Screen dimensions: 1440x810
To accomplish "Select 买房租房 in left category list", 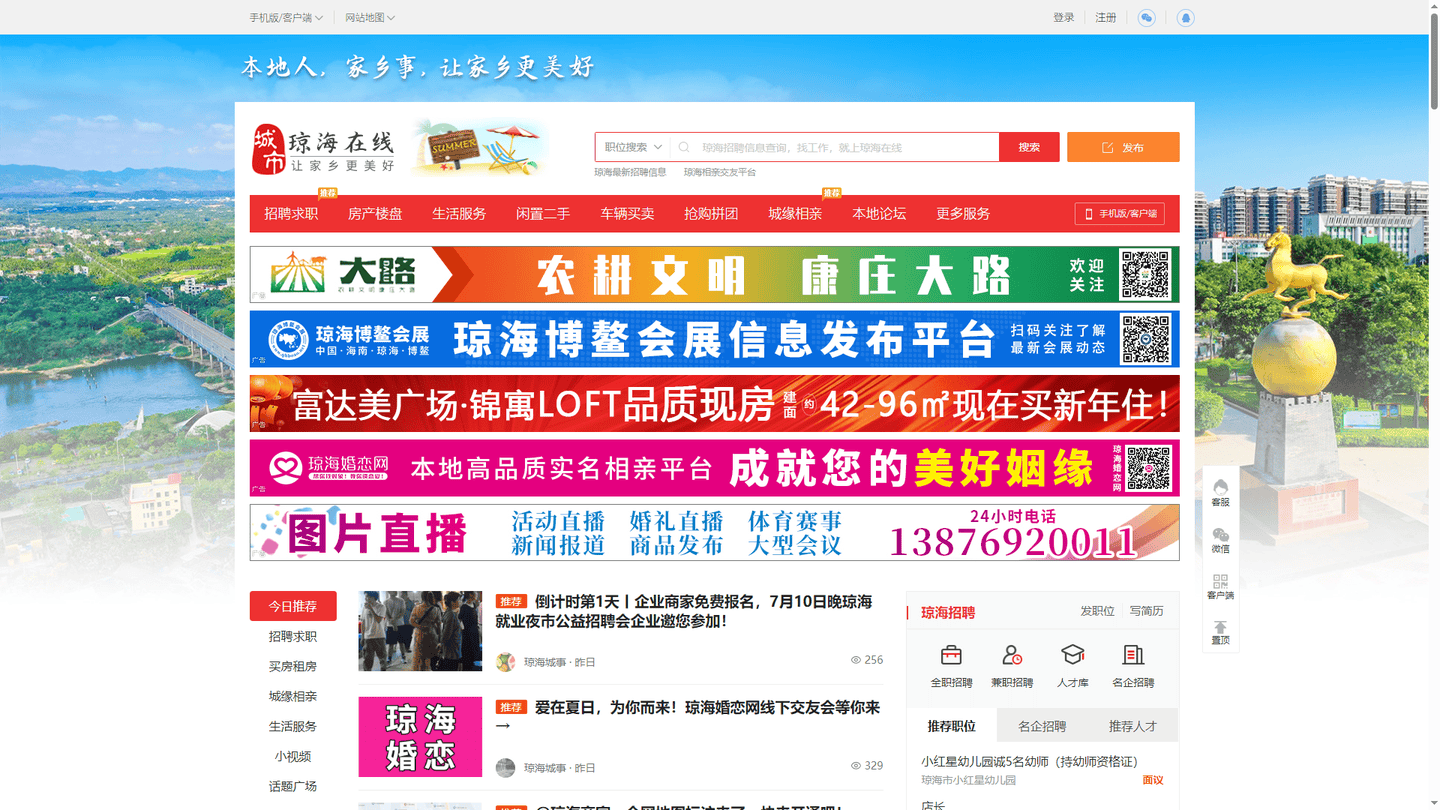I will point(293,666).
